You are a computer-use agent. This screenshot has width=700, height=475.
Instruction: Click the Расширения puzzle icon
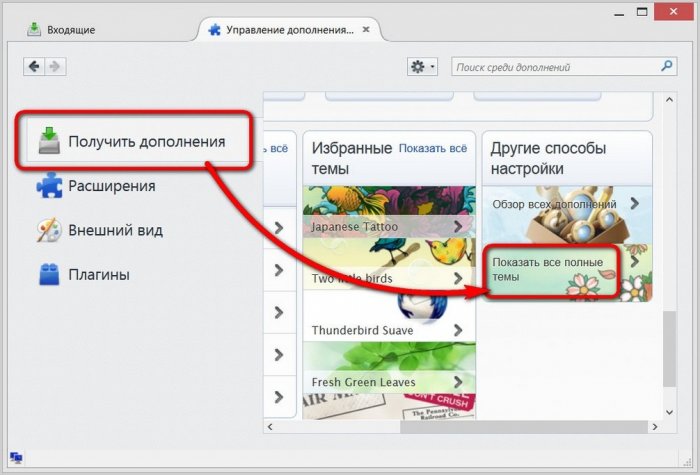click(50, 186)
